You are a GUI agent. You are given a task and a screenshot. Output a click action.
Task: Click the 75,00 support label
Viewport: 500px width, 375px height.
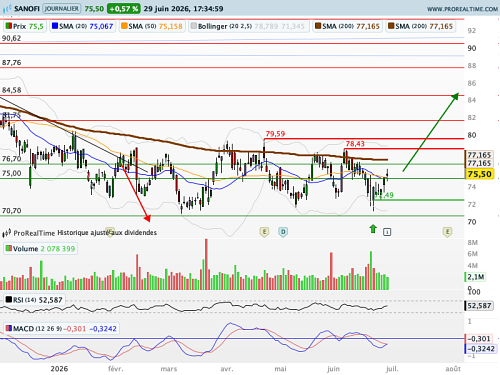click(11, 173)
